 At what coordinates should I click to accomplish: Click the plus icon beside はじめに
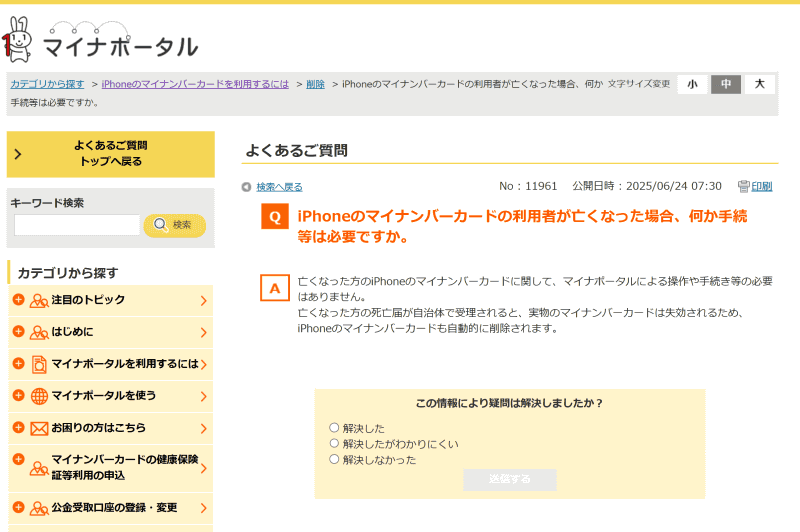point(18,332)
